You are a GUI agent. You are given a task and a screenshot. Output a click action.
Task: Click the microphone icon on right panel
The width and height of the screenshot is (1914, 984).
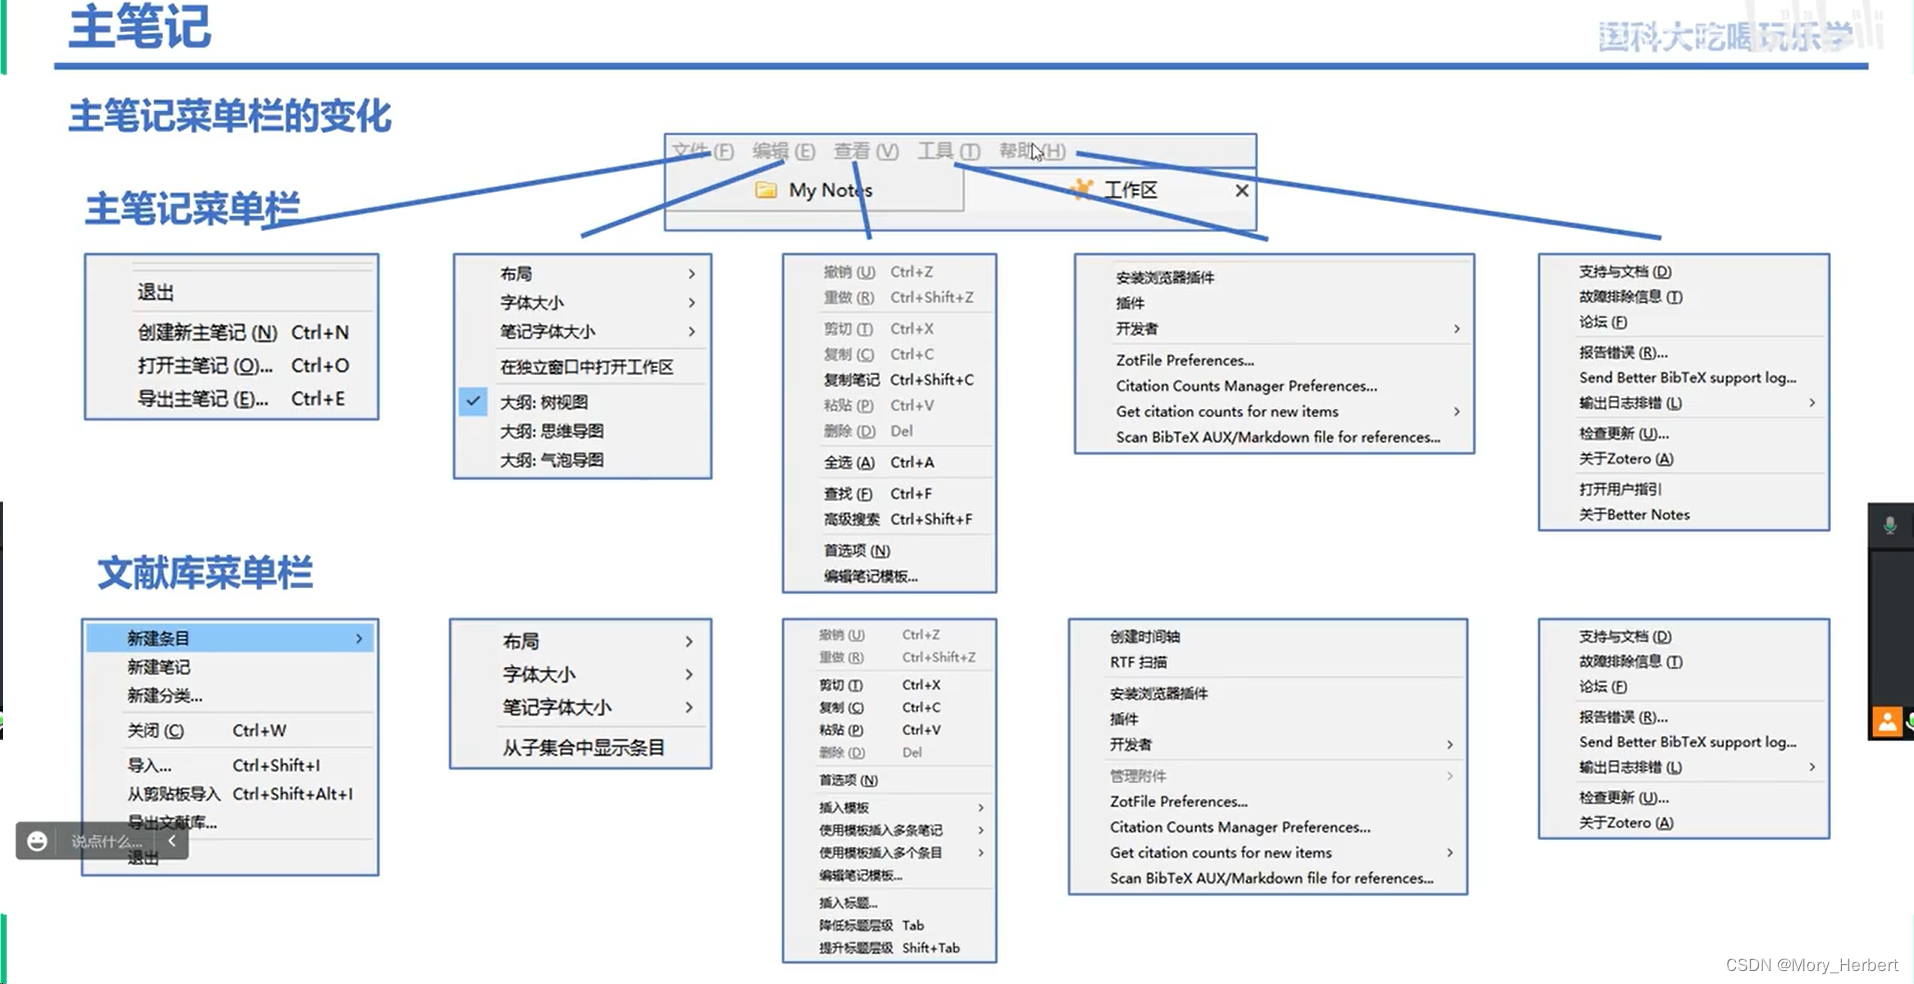1890,526
